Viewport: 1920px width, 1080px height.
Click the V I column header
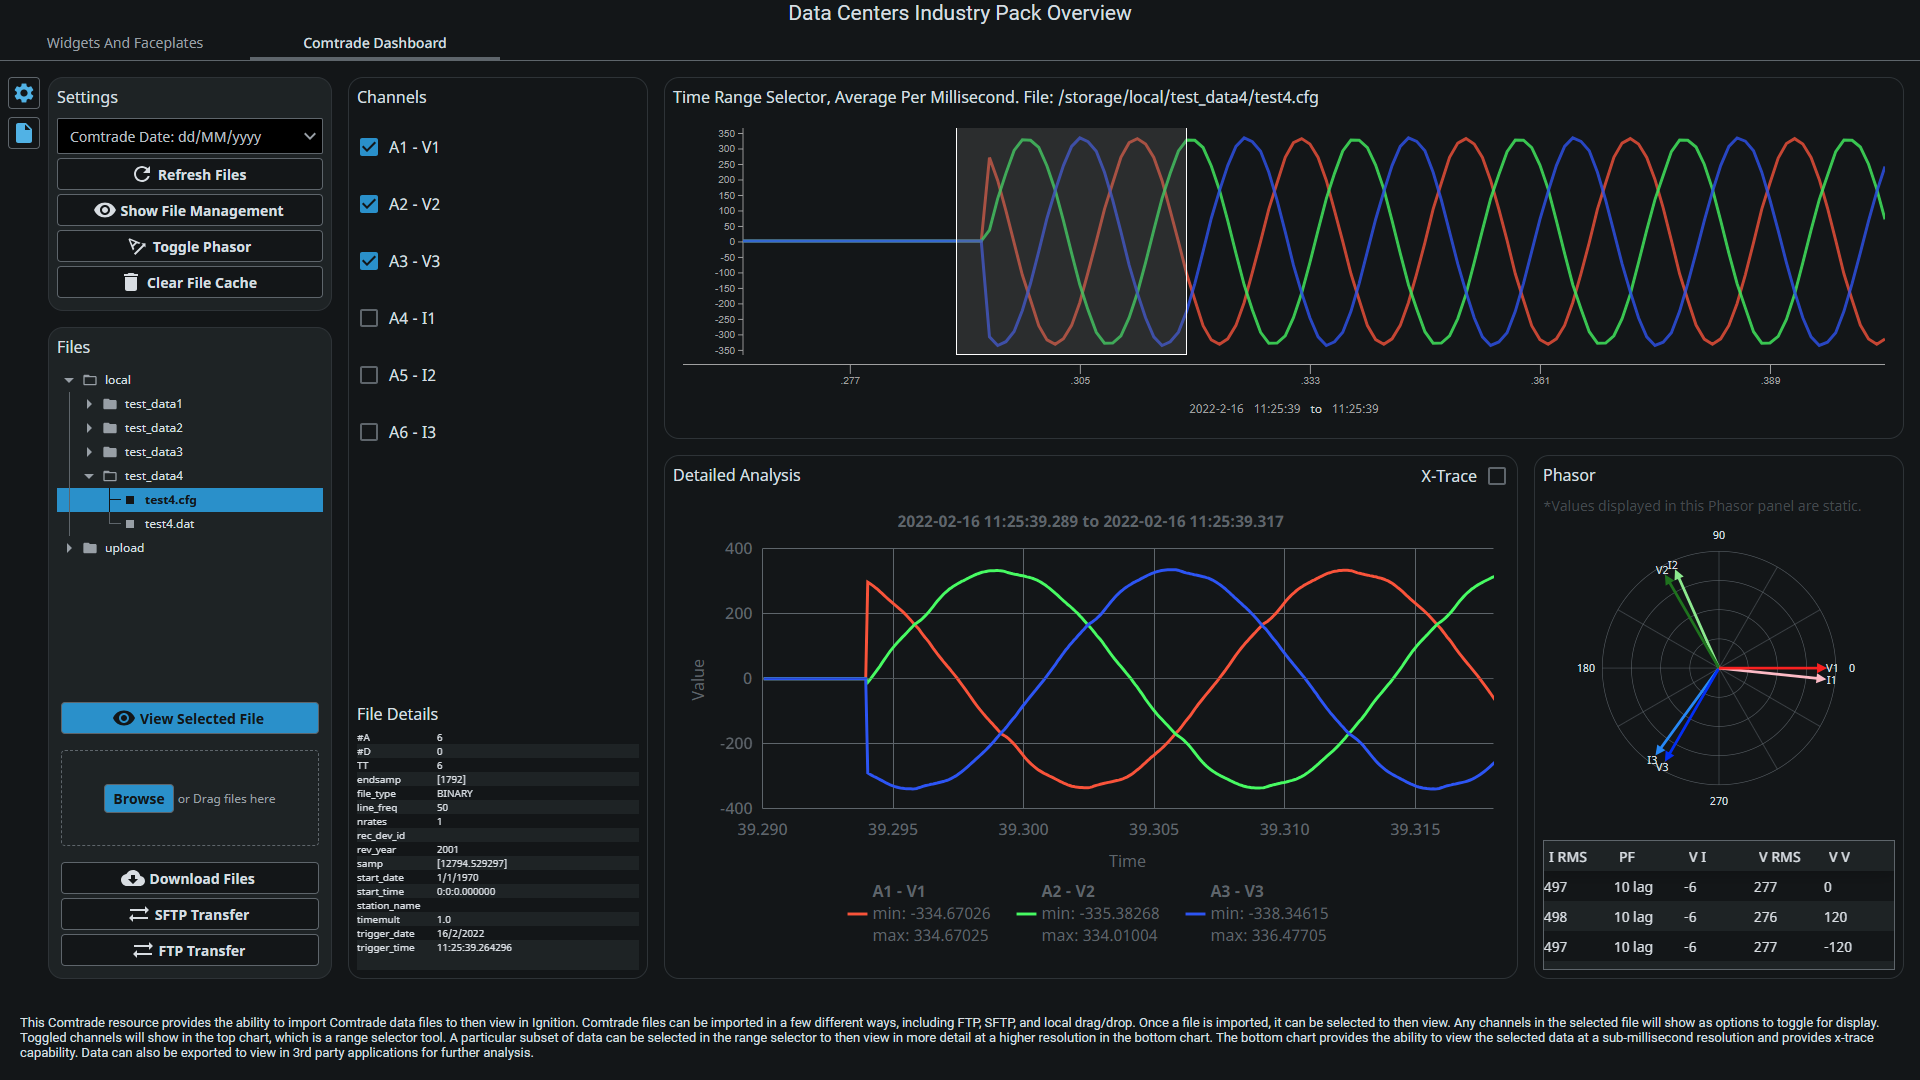click(x=1697, y=857)
